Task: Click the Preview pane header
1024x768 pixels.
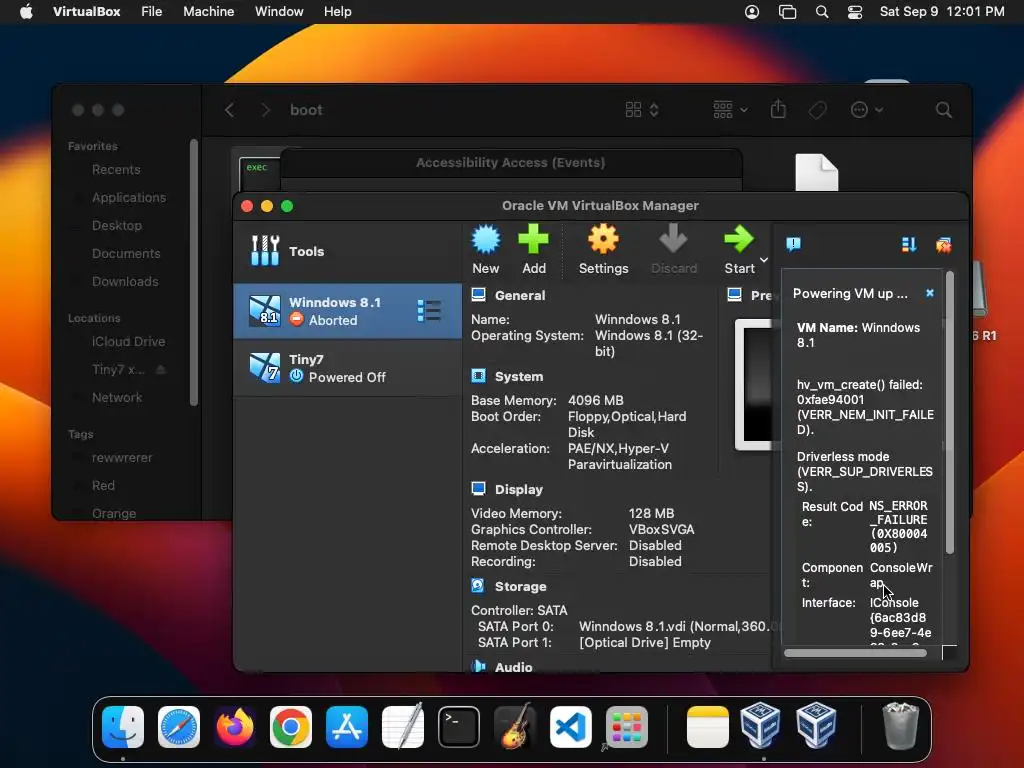Action: tap(750, 295)
